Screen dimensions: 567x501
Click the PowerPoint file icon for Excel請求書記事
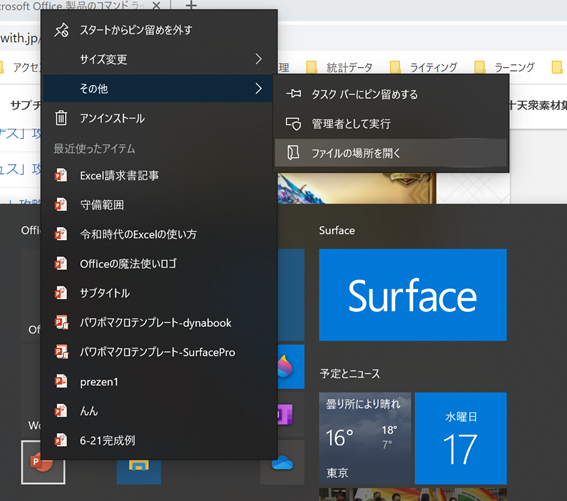(61, 175)
